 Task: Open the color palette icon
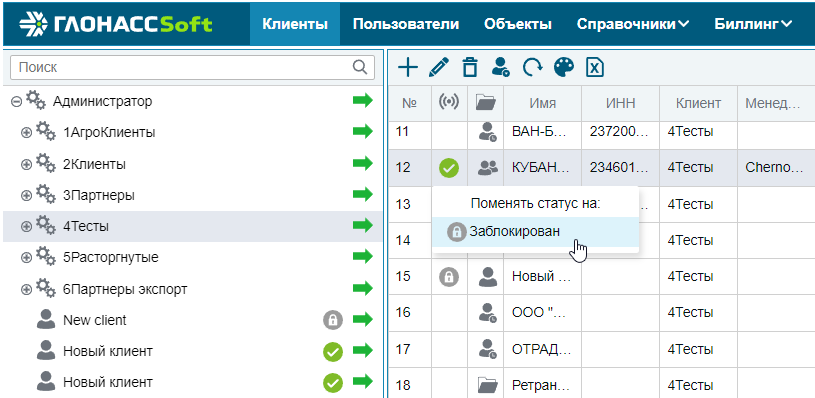tap(564, 68)
